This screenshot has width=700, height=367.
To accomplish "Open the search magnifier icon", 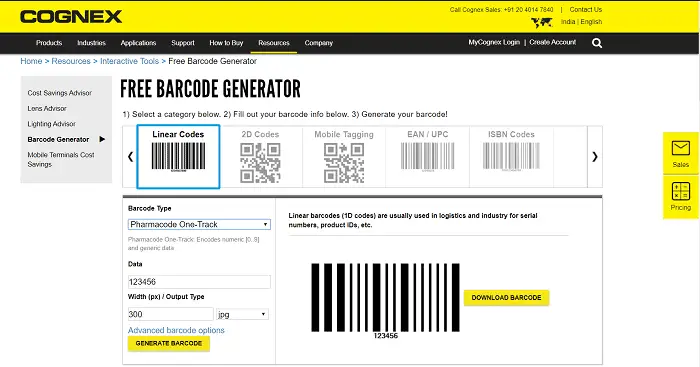I will 597,43.
